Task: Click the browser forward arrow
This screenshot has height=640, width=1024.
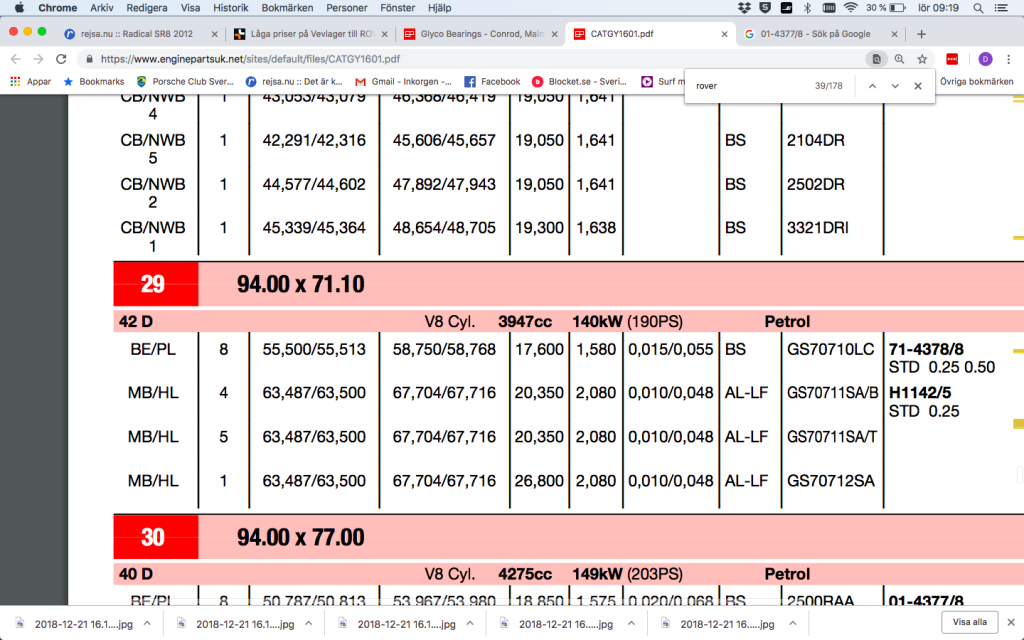Action: pyautogui.click(x=39, y=59)
